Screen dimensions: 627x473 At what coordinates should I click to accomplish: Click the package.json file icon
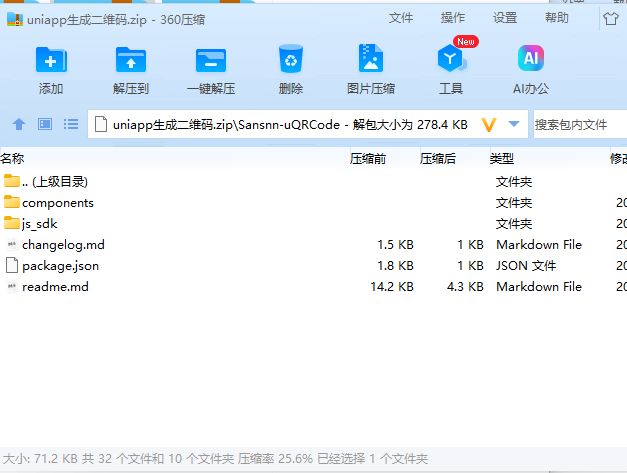12,265
